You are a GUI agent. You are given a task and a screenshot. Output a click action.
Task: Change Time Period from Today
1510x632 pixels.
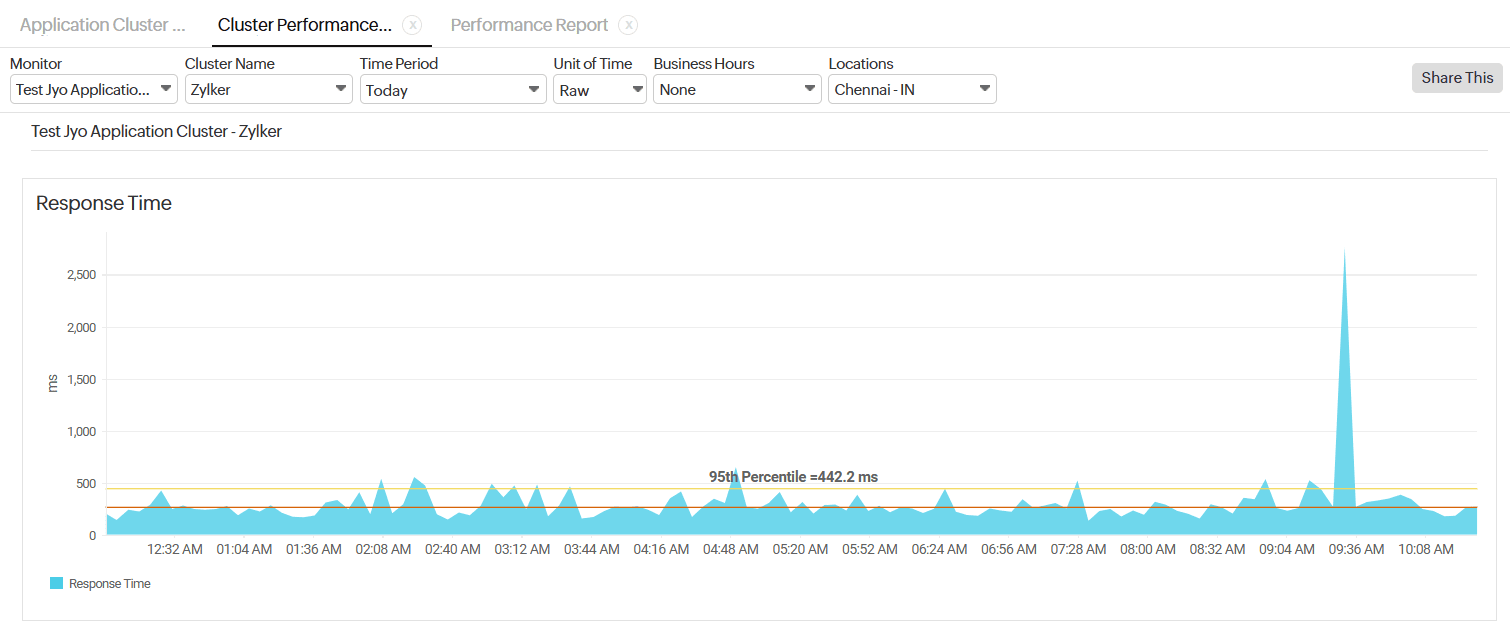452,90
